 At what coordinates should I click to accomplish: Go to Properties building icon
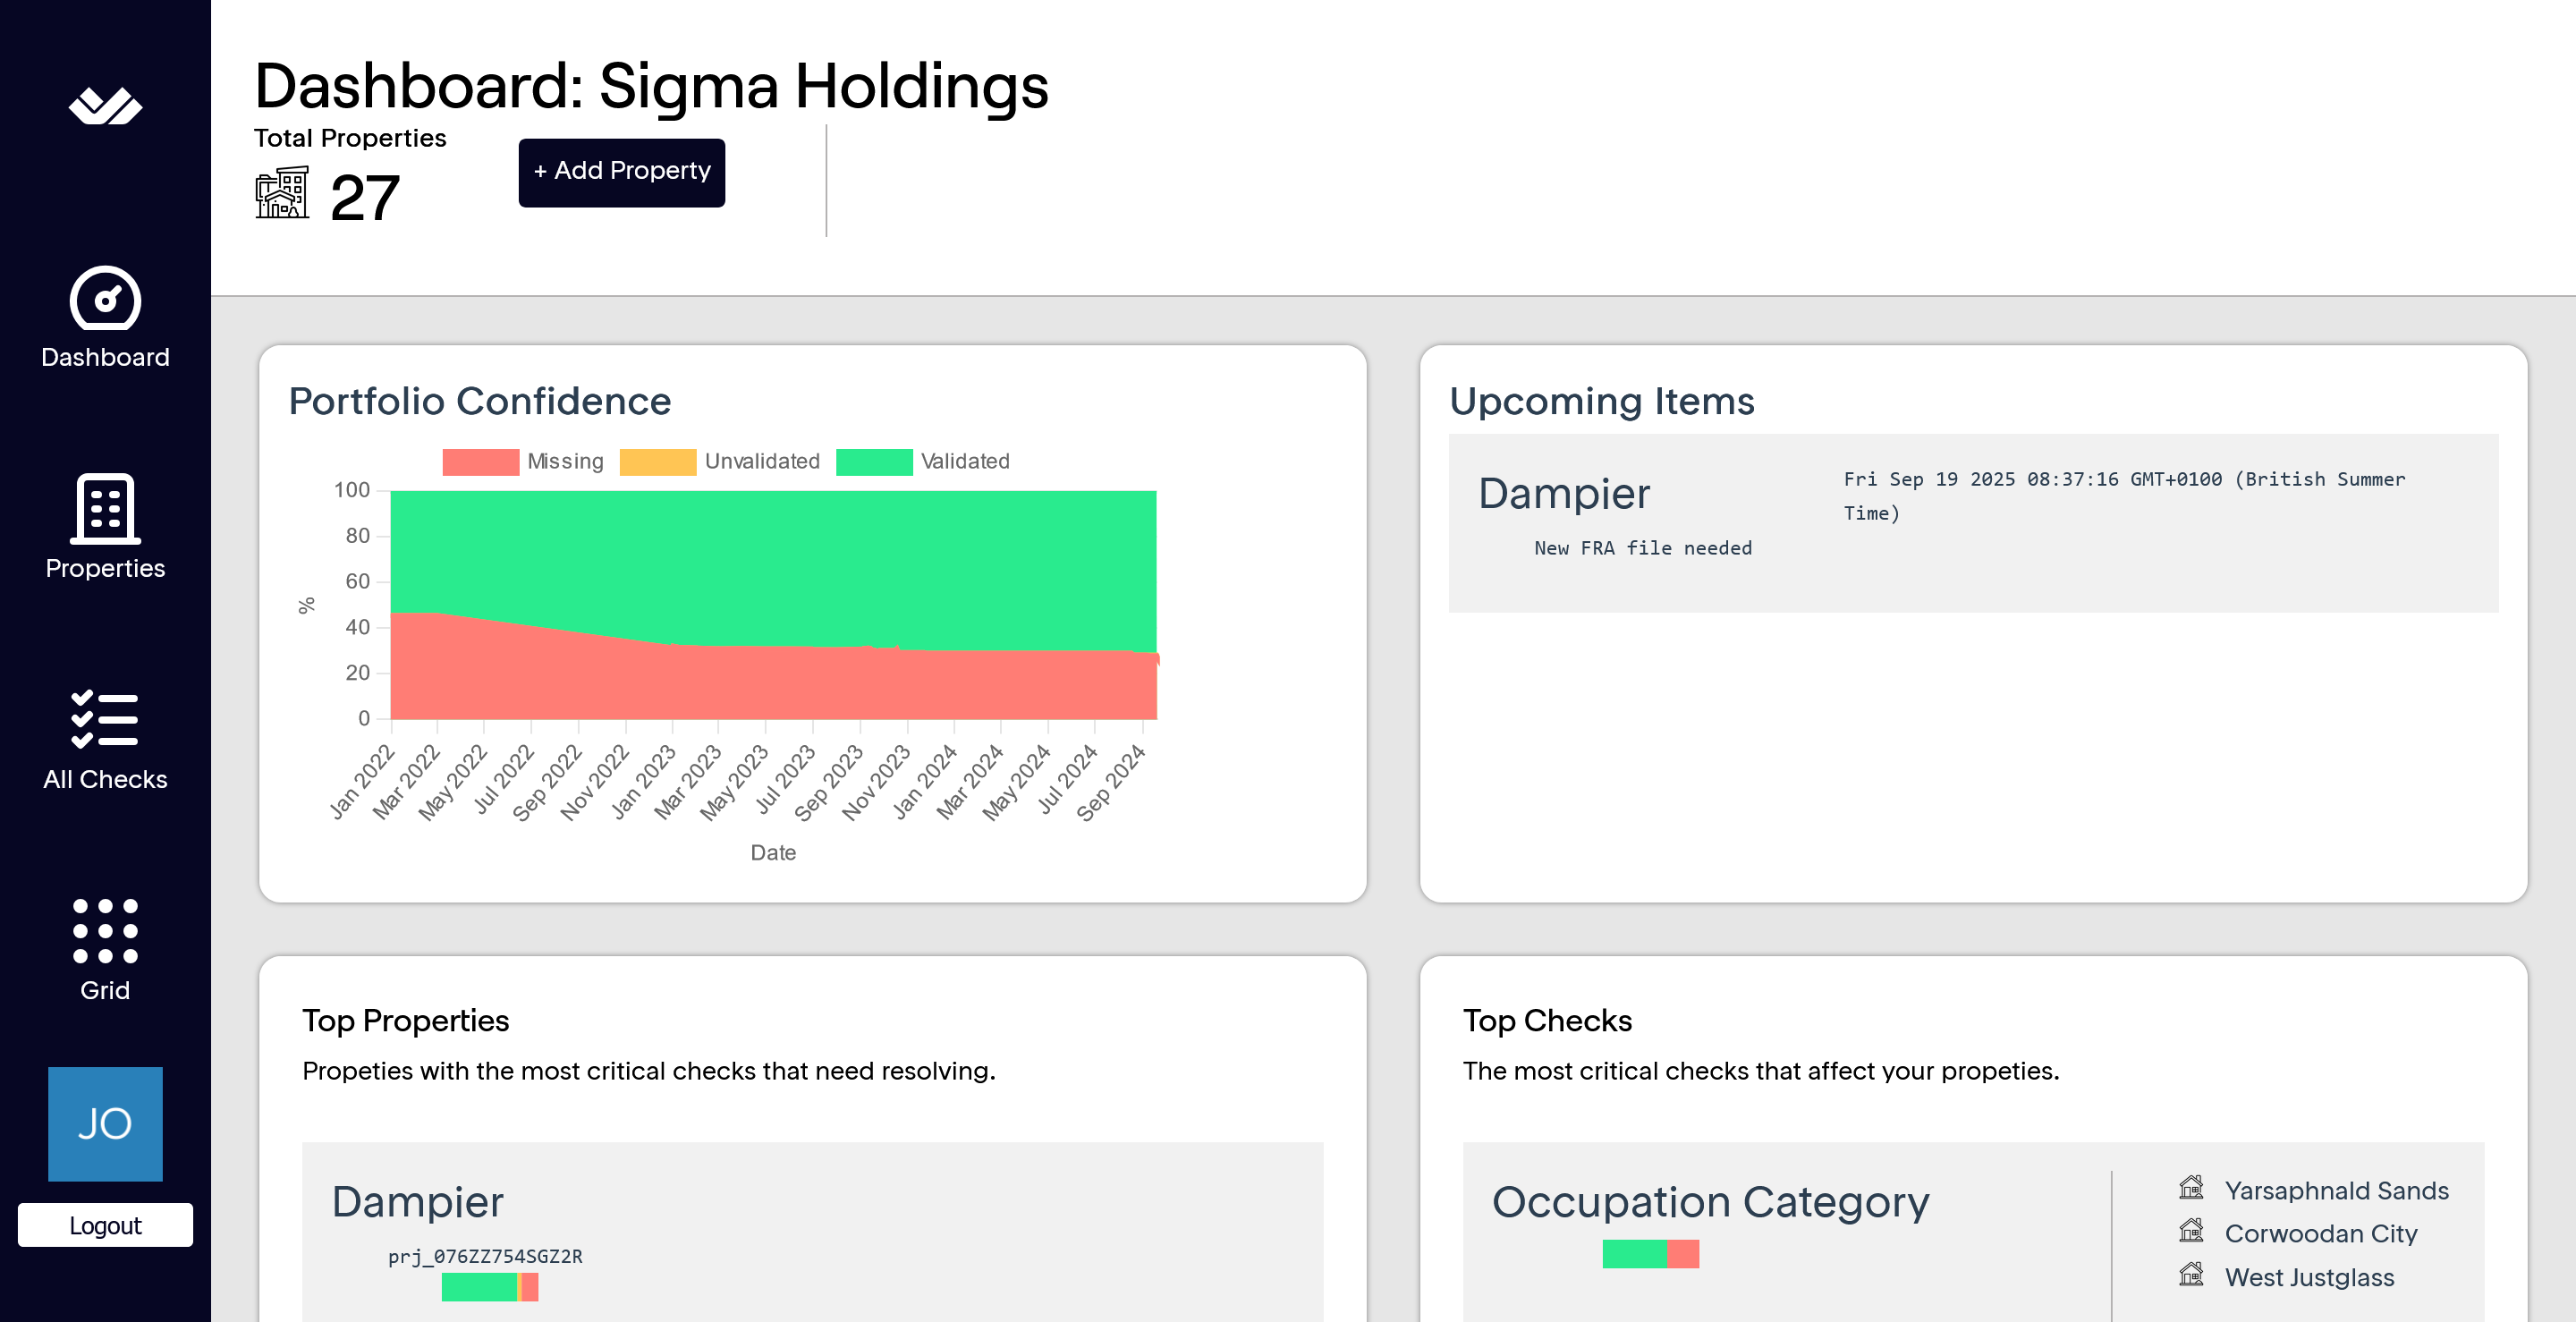click(105, 508)
